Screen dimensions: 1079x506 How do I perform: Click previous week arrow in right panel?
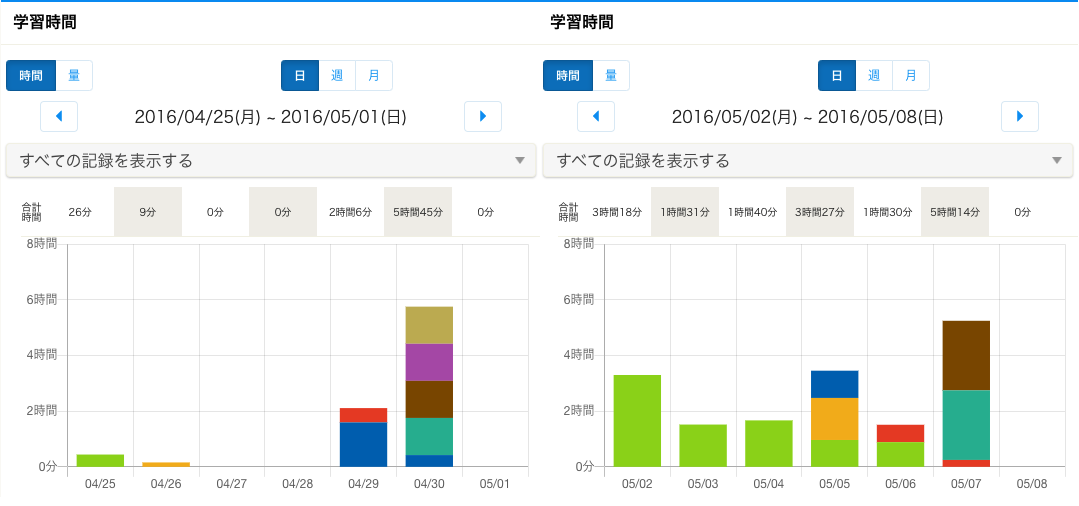click(596, 117)
